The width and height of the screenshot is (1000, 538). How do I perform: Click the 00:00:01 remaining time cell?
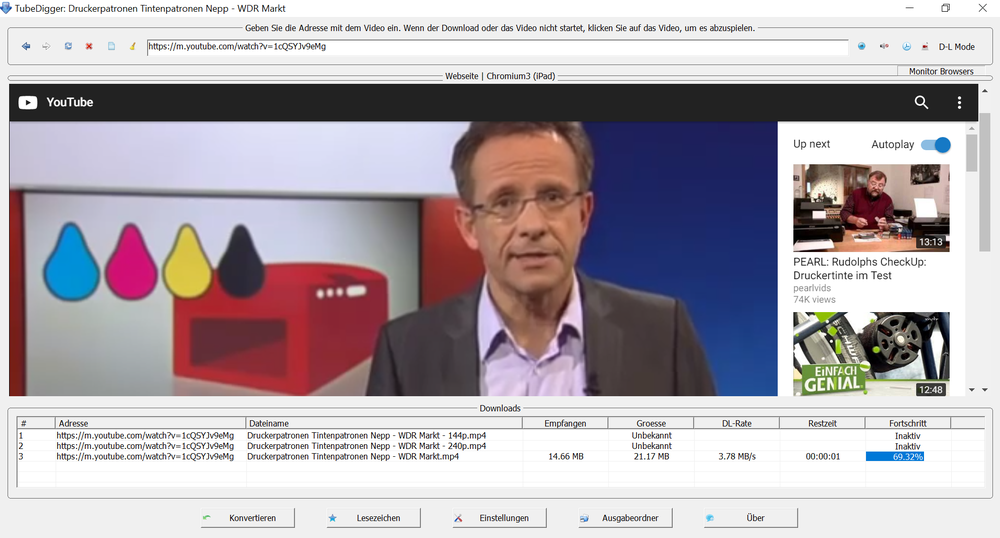[823, 456]
